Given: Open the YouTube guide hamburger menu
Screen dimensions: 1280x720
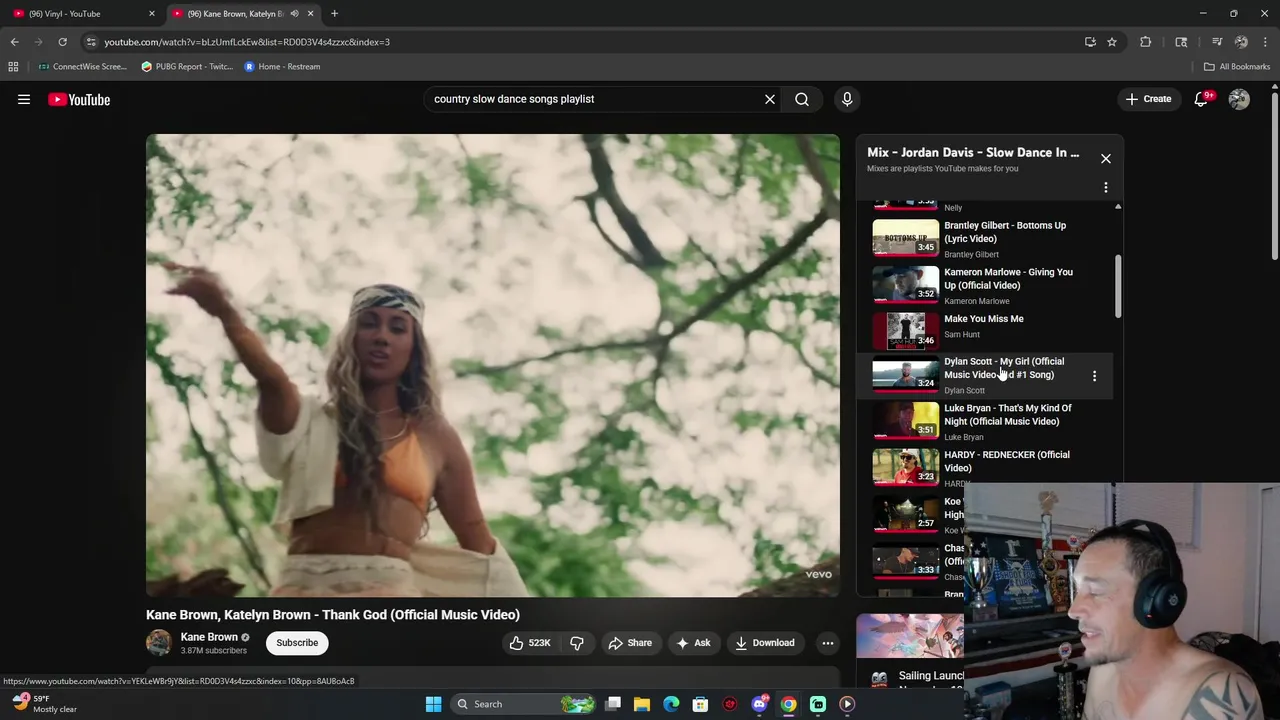Looking at the screenshot, I should click(24, 99).
